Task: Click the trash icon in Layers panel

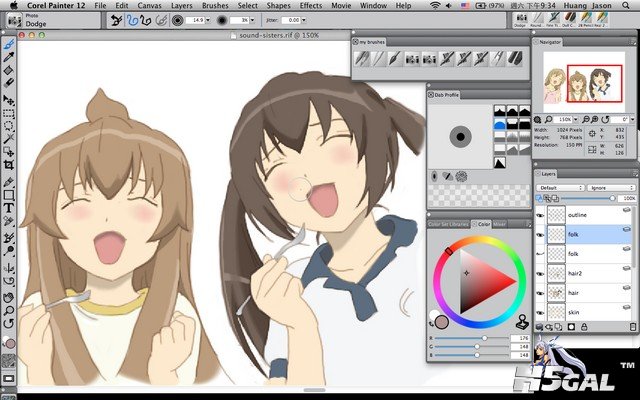Action: [x=633, y=327]
